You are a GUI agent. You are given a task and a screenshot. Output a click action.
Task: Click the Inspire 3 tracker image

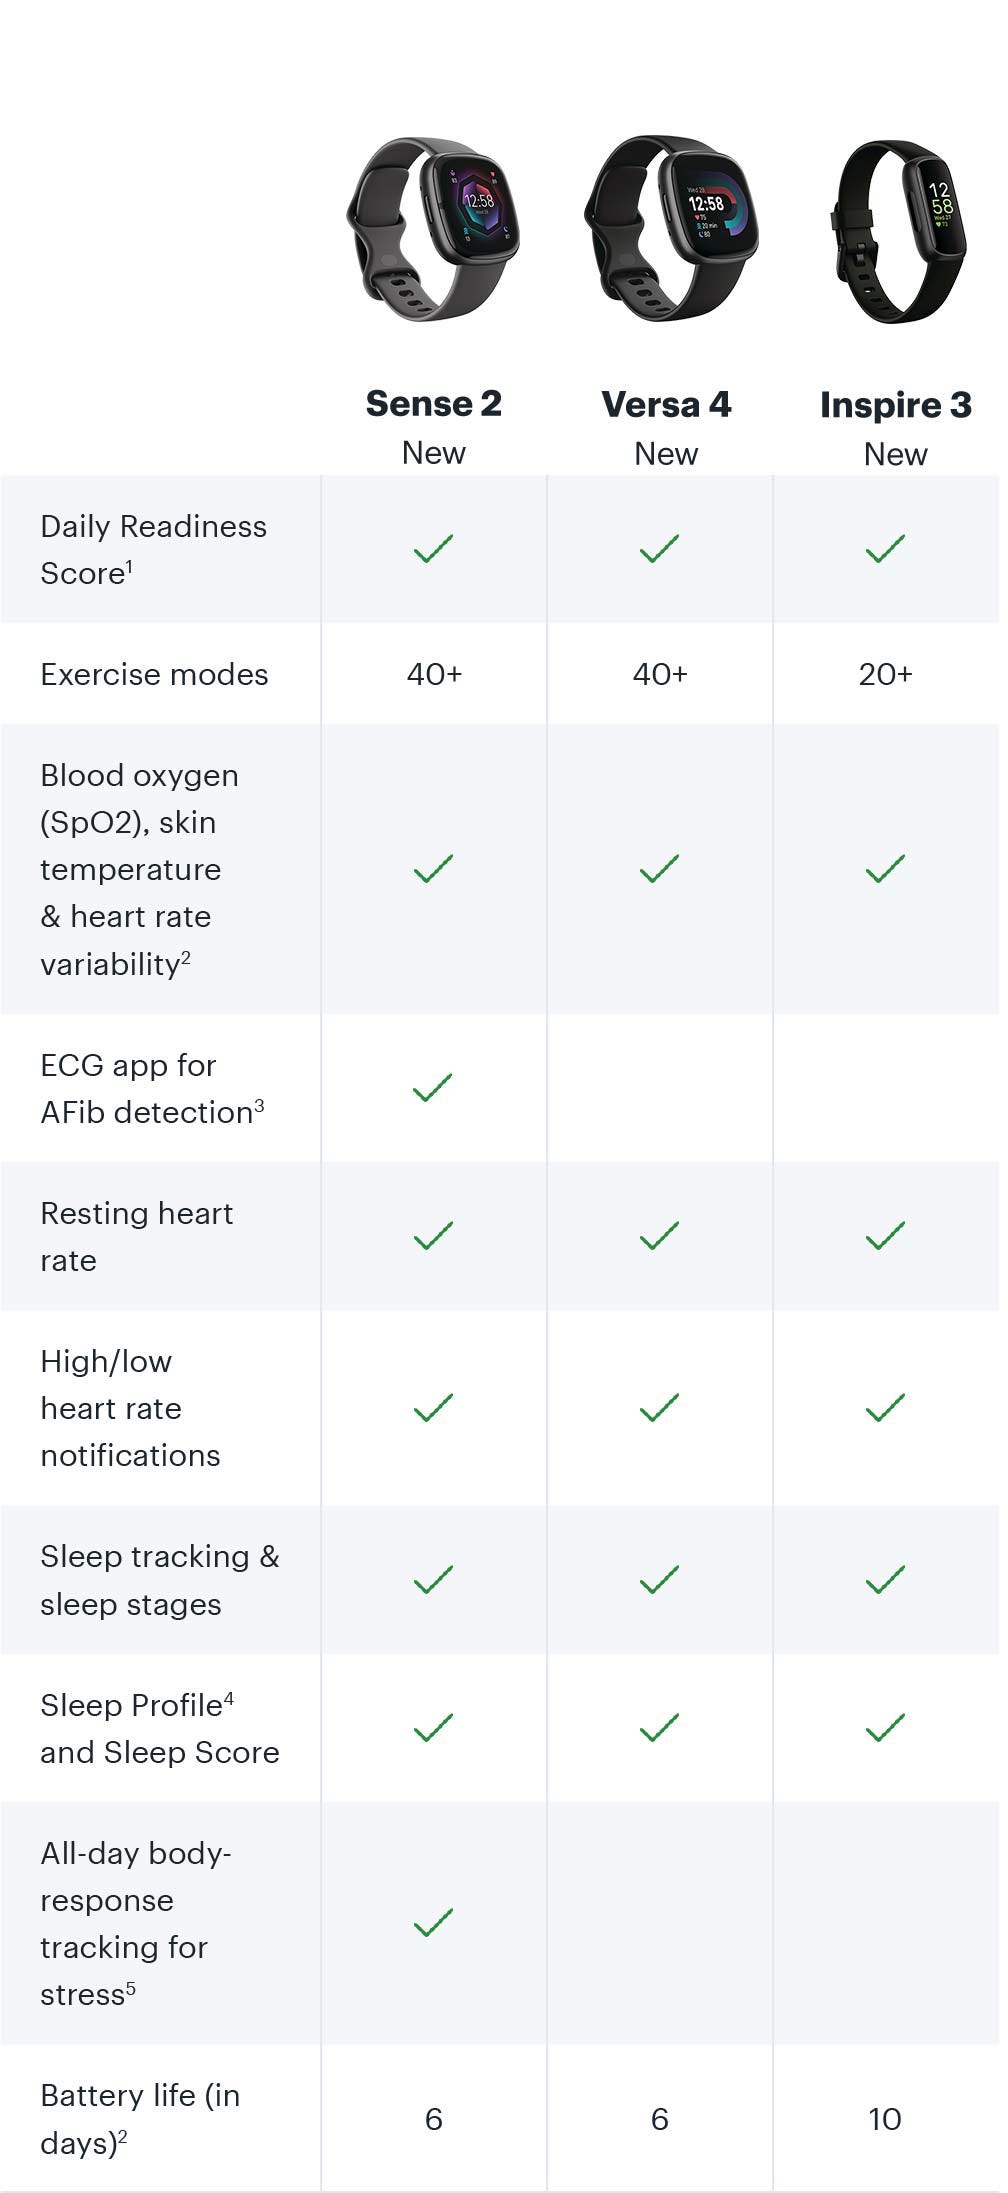pos(897,231)
